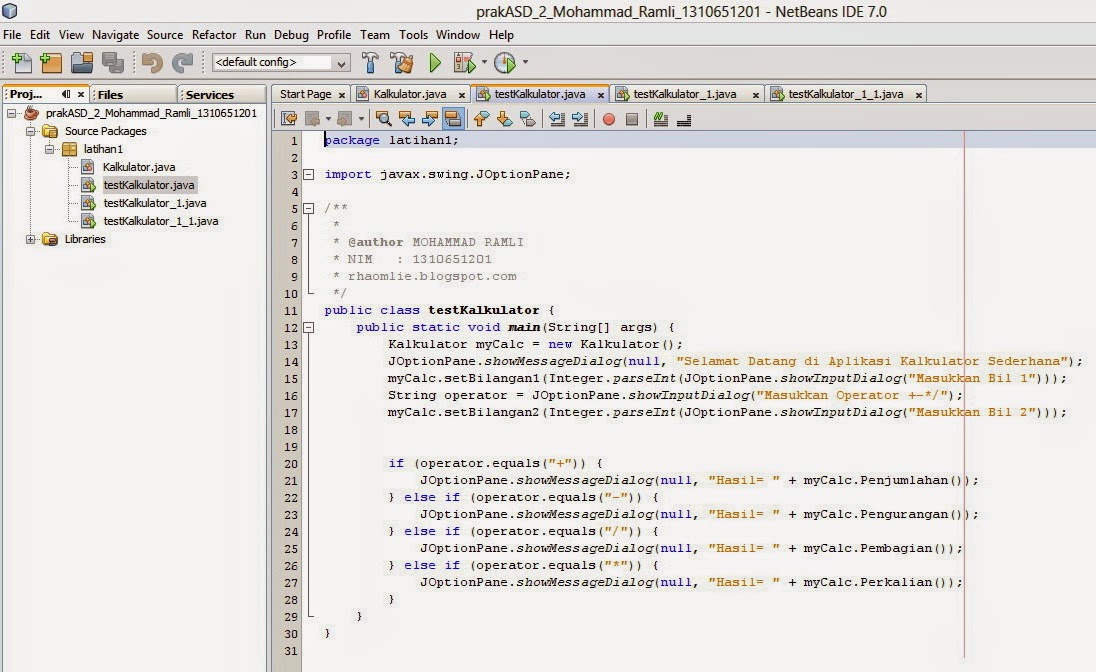The height and width of the screenshot is (672, 1096).
Task: Build the project with the hammer icon
Action: (x=370, y=62)
